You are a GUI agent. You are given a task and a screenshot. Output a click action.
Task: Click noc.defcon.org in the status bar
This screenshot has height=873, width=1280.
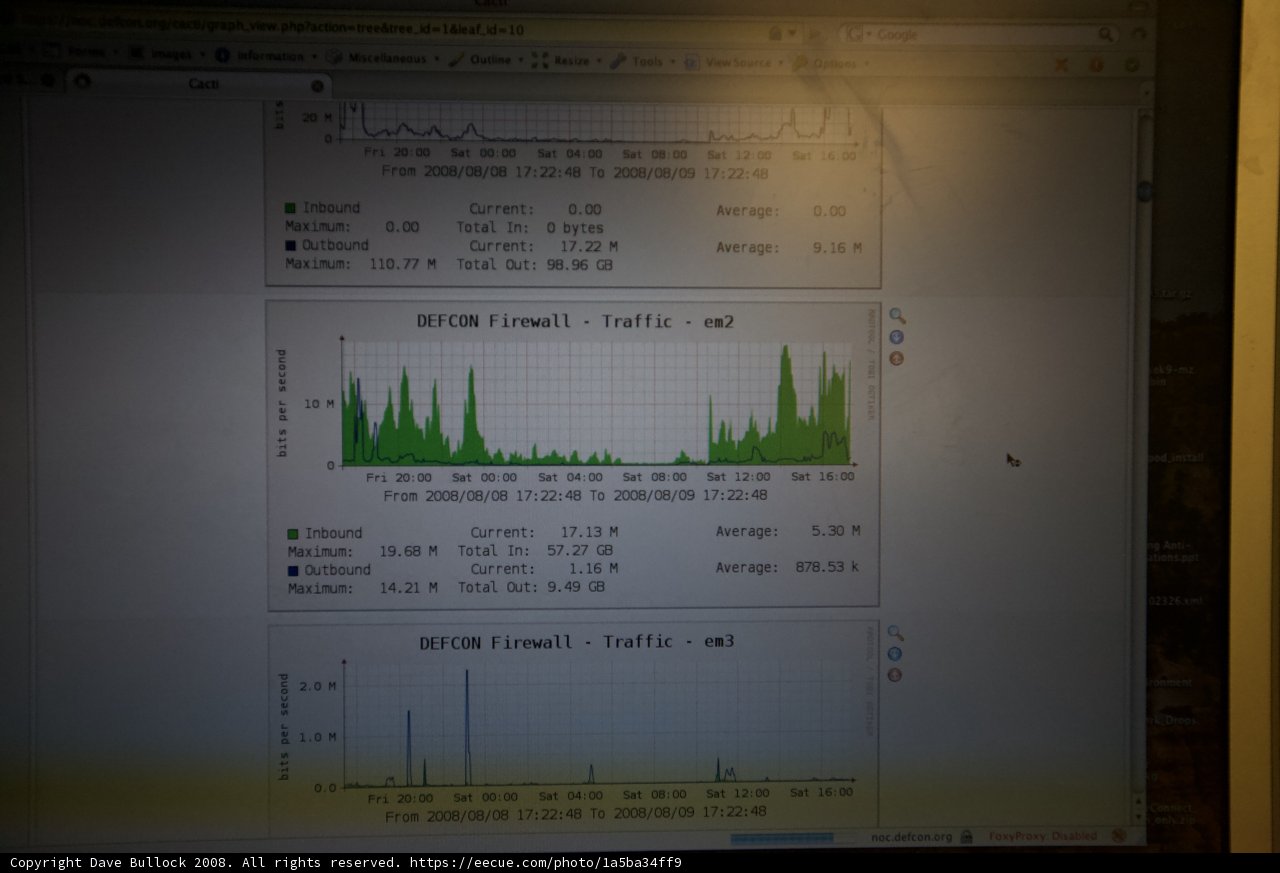pos(911,836)
